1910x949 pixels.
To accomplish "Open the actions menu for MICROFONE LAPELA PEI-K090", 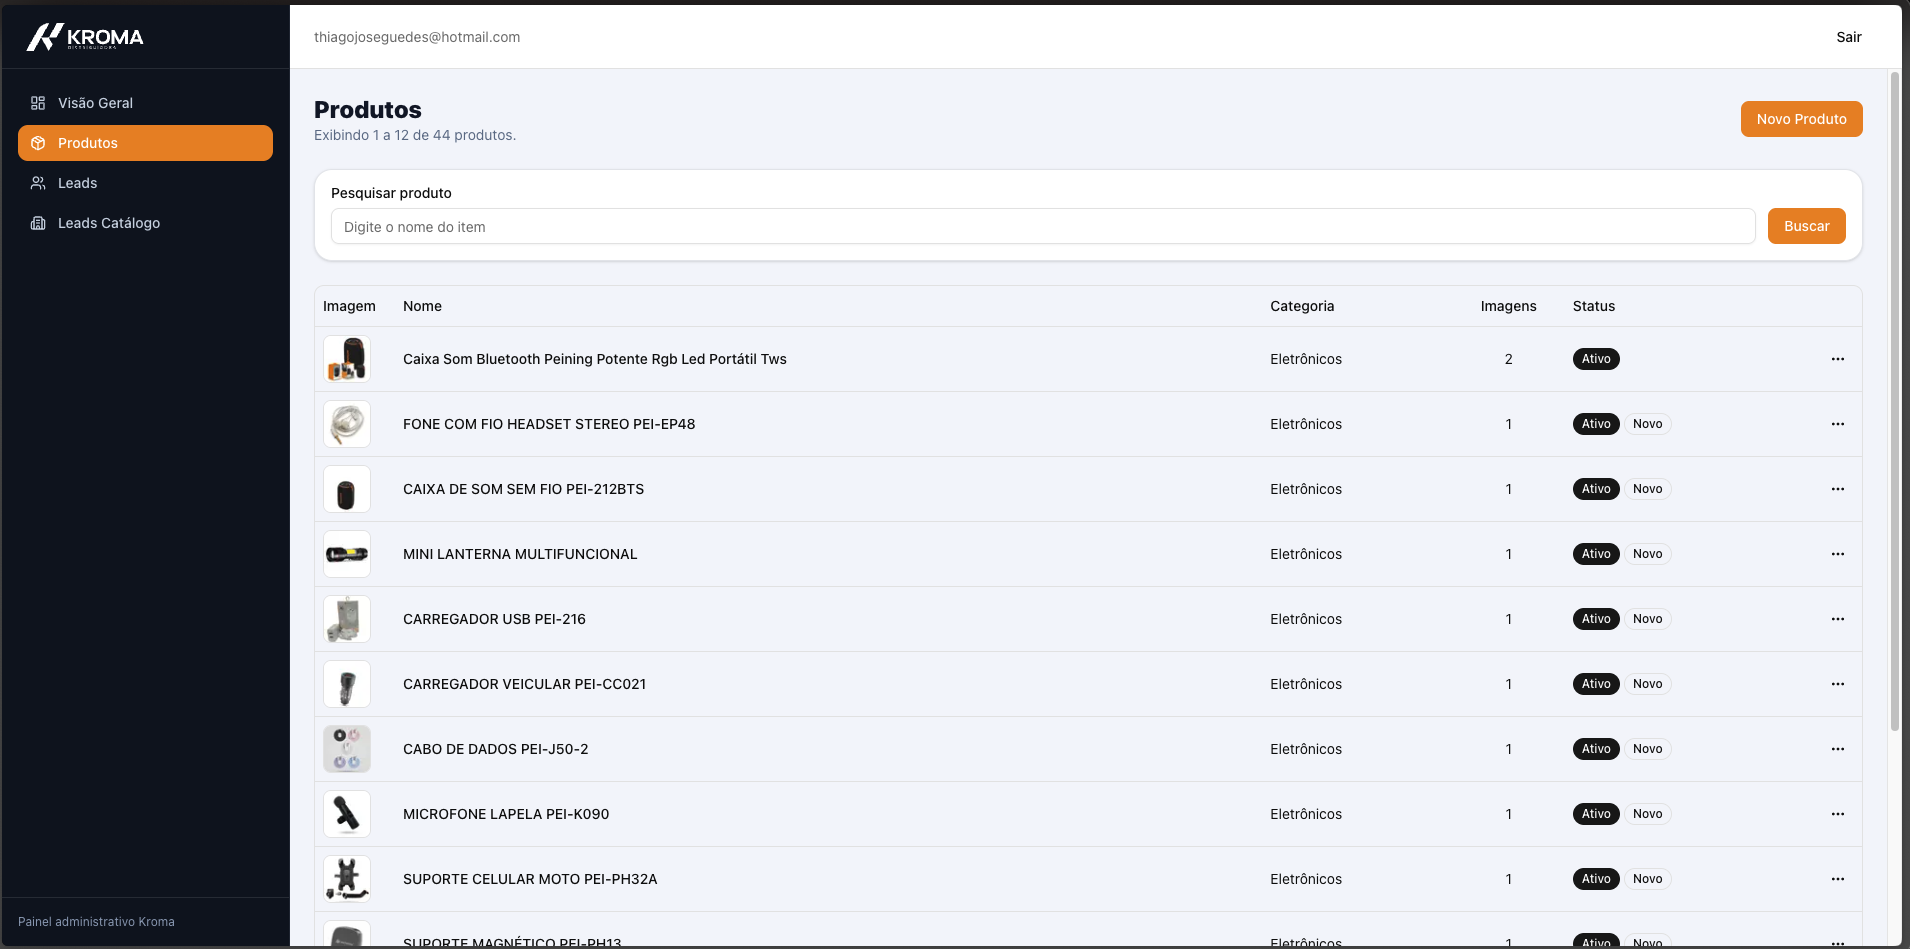I will pyautogui.click(x=1837, y=814).
